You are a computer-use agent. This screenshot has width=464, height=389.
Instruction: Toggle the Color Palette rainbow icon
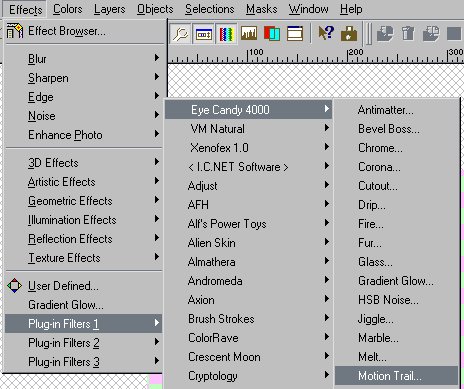pyautogui.click(x=226, y=34)
